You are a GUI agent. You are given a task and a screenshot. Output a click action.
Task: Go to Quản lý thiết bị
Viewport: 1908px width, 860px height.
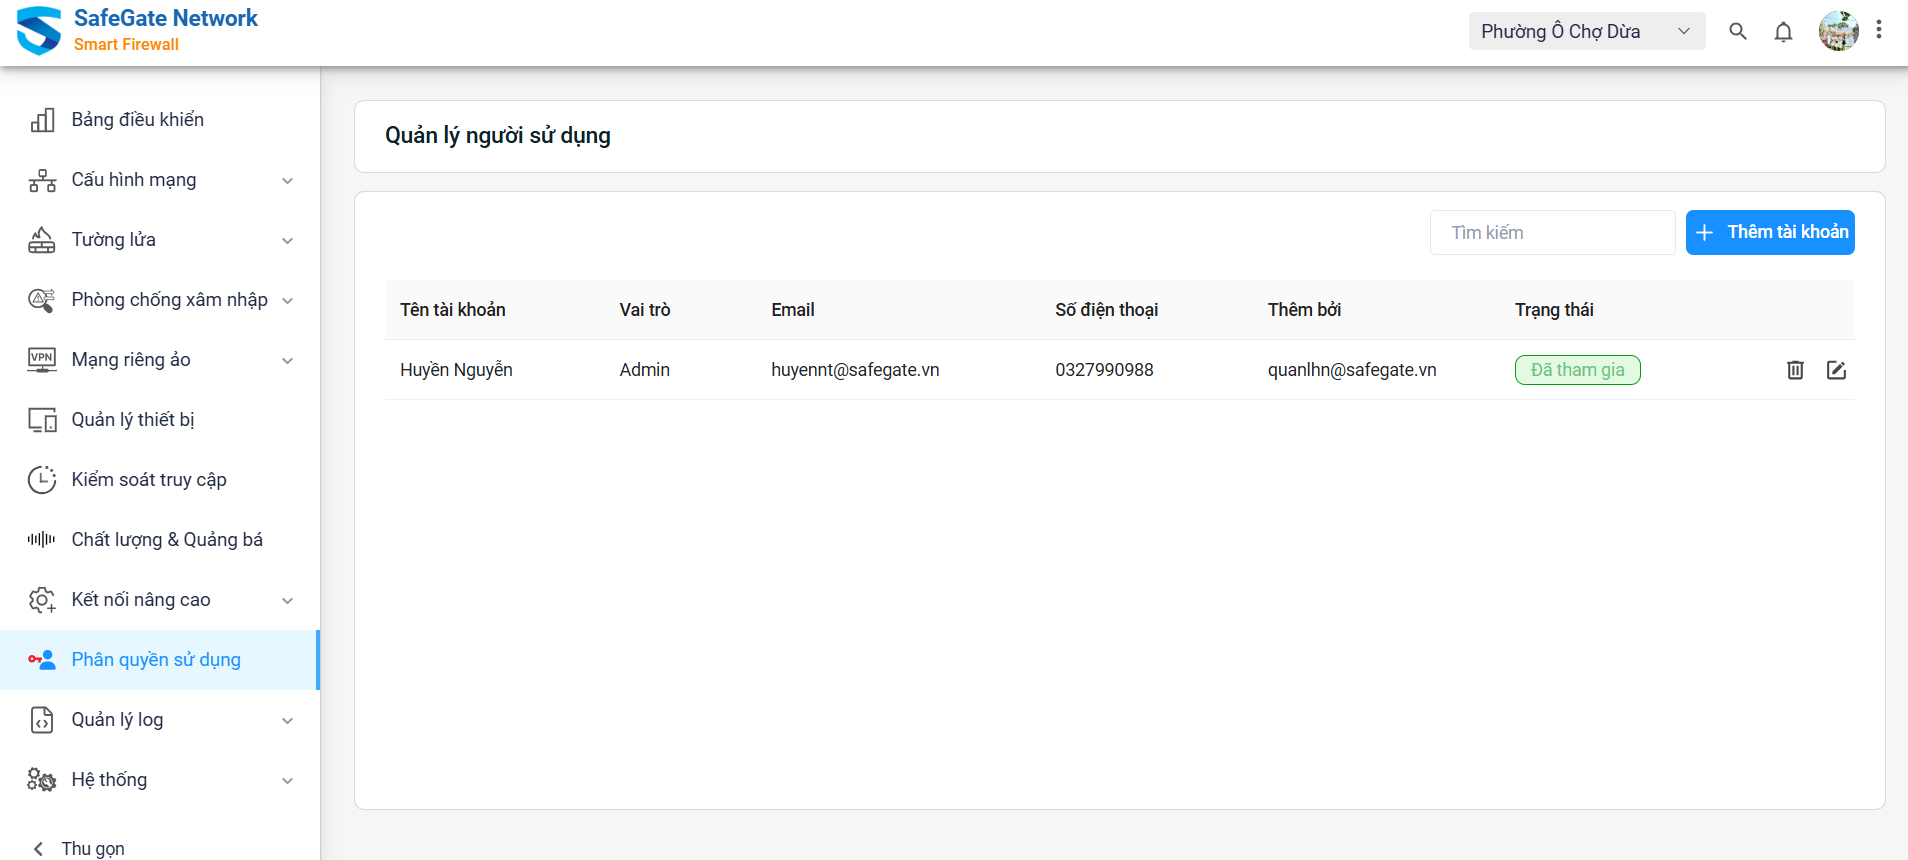coord(132,420)
